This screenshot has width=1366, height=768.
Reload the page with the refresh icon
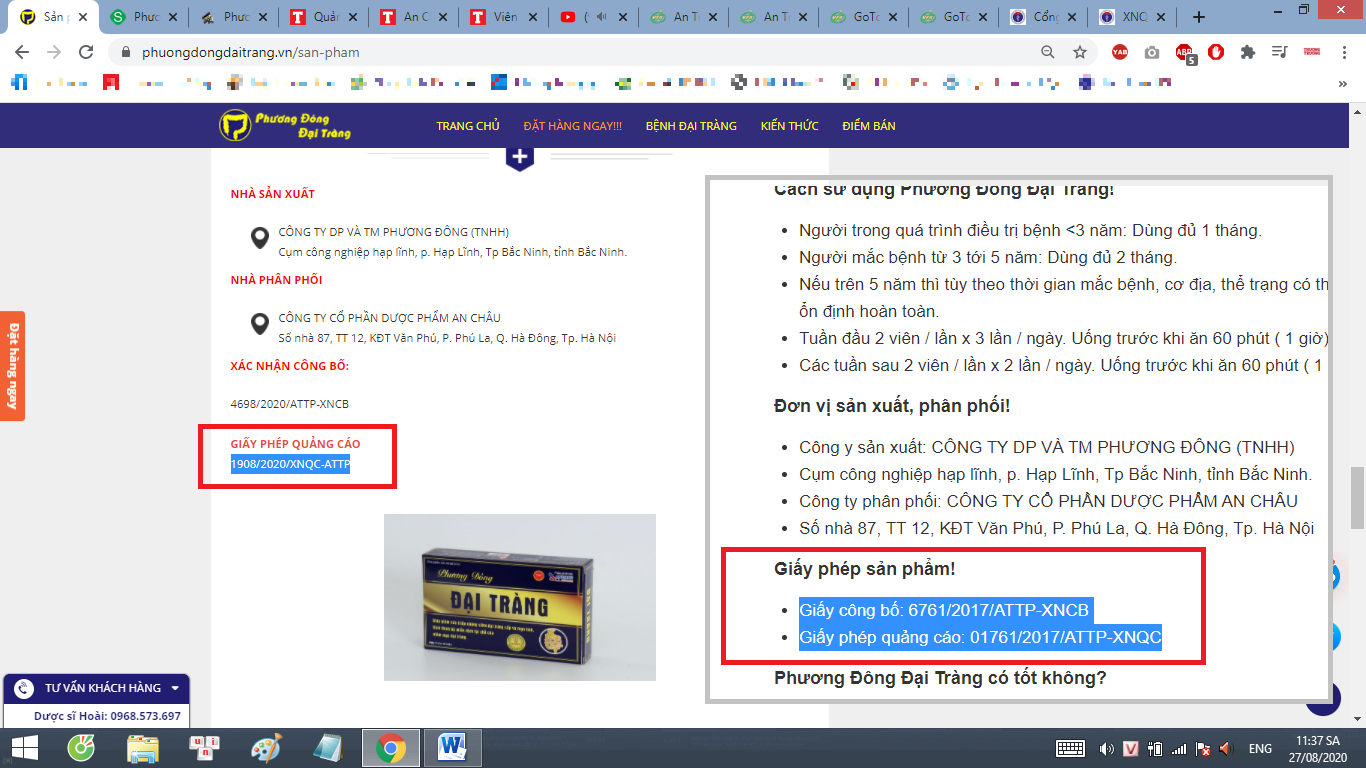[86, 52]
